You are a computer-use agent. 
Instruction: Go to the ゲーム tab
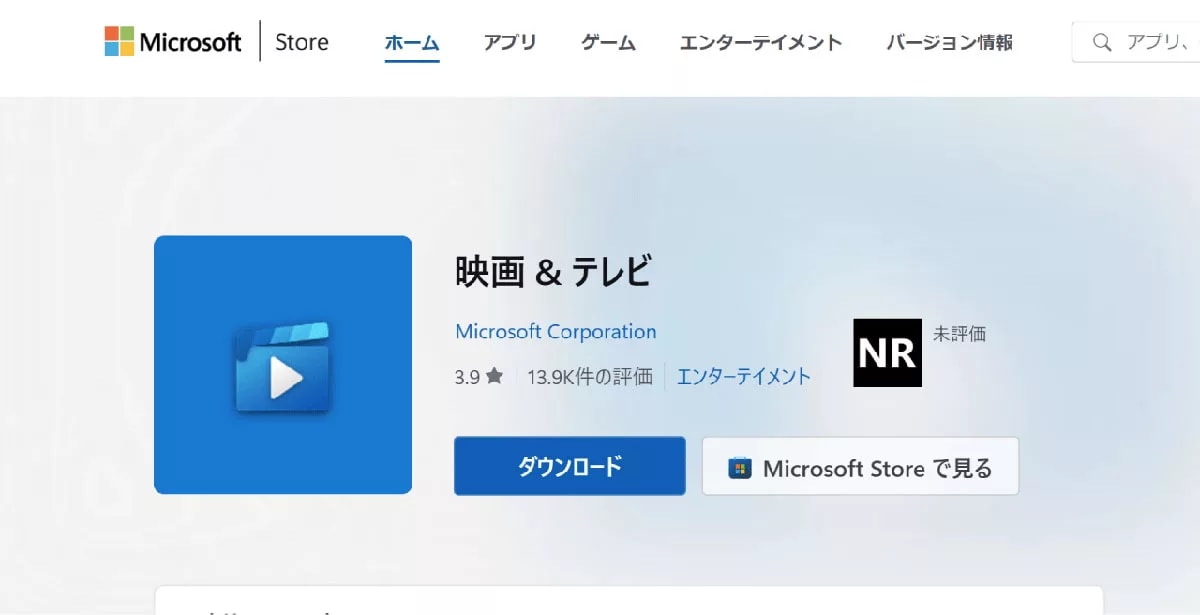click(x=608, y=42)
